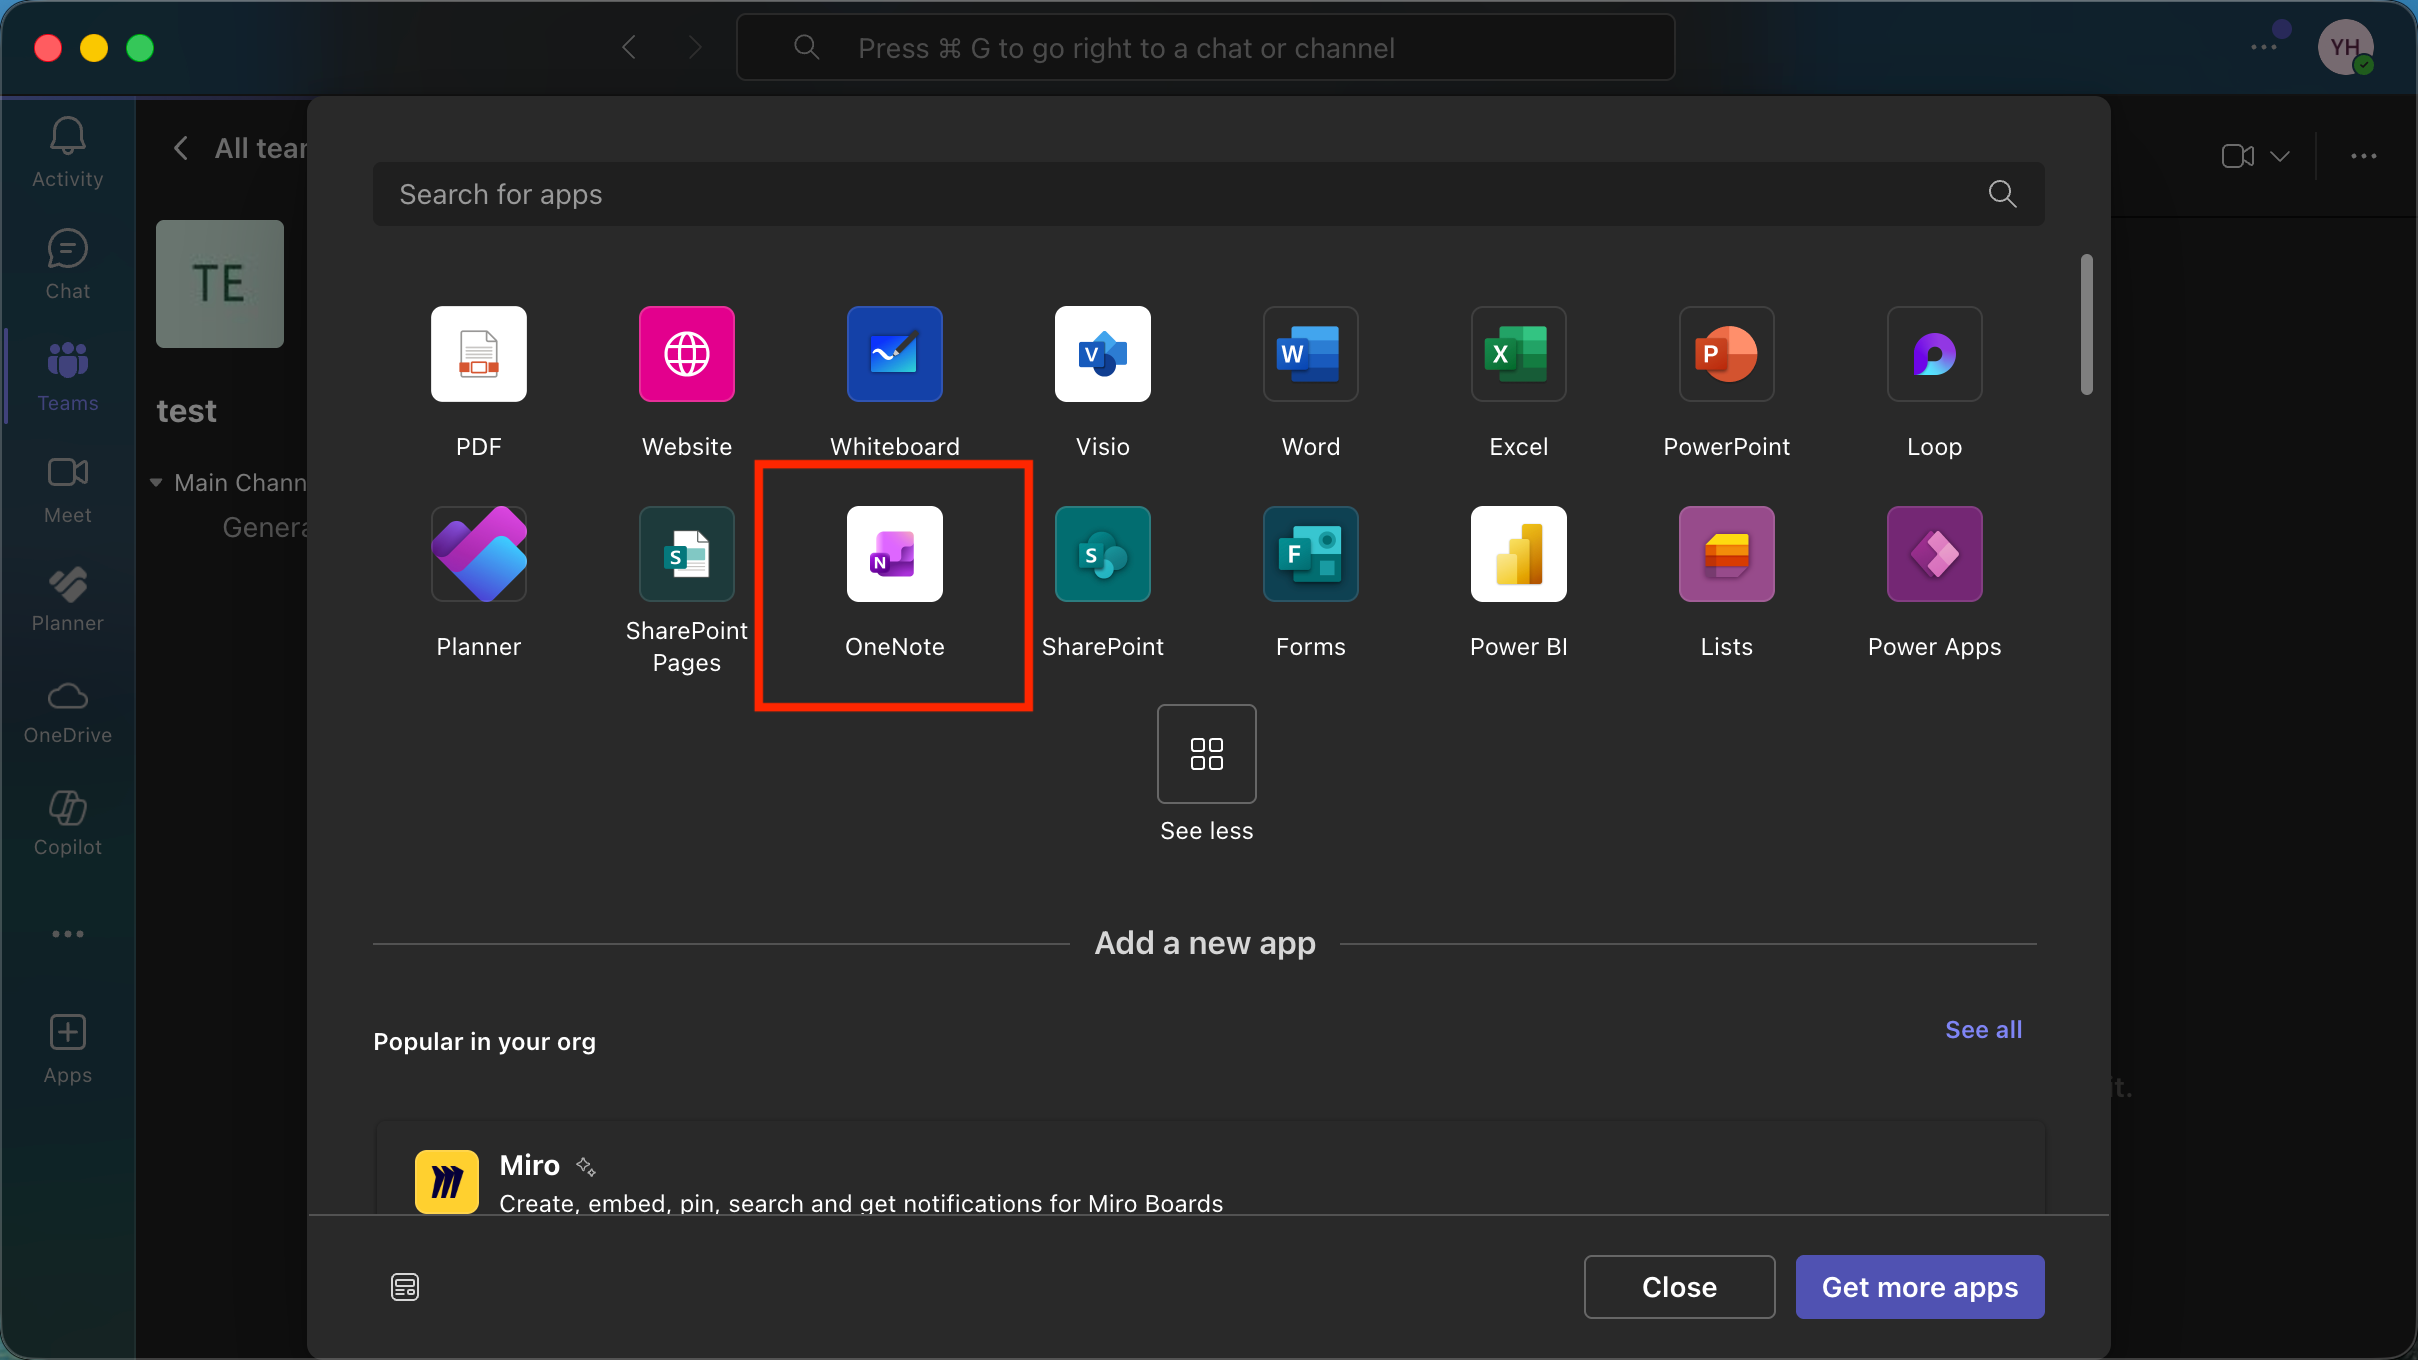Image resolution: width=2418 pixels, height=1360 pixels.
Task: Click 'Popular in your org' heading
Action: click(x=484, y=1042)
